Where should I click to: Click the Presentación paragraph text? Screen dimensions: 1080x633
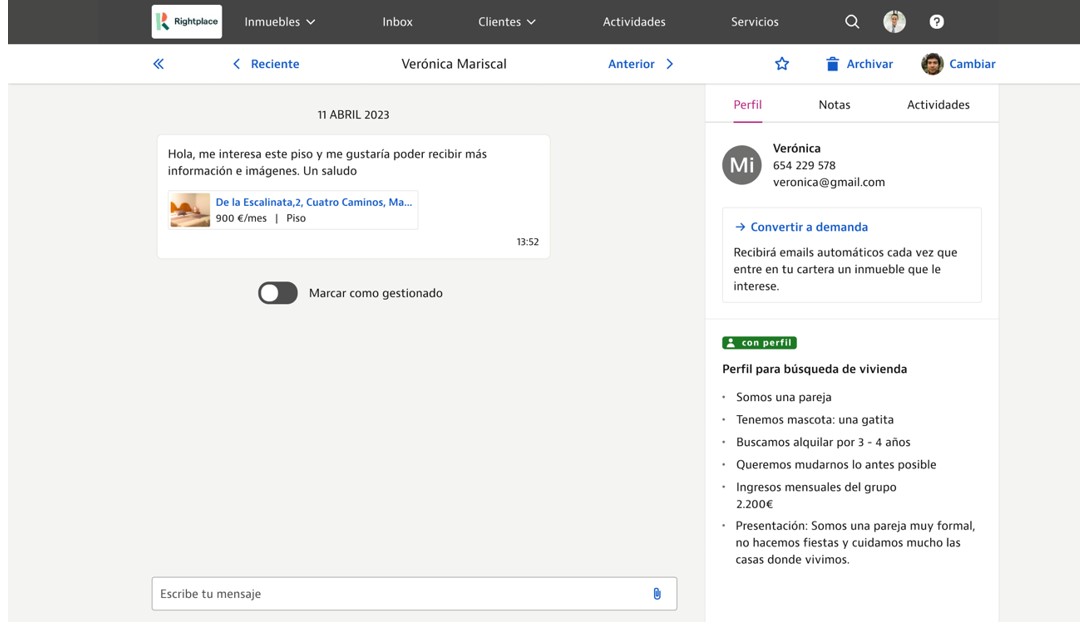855,543
